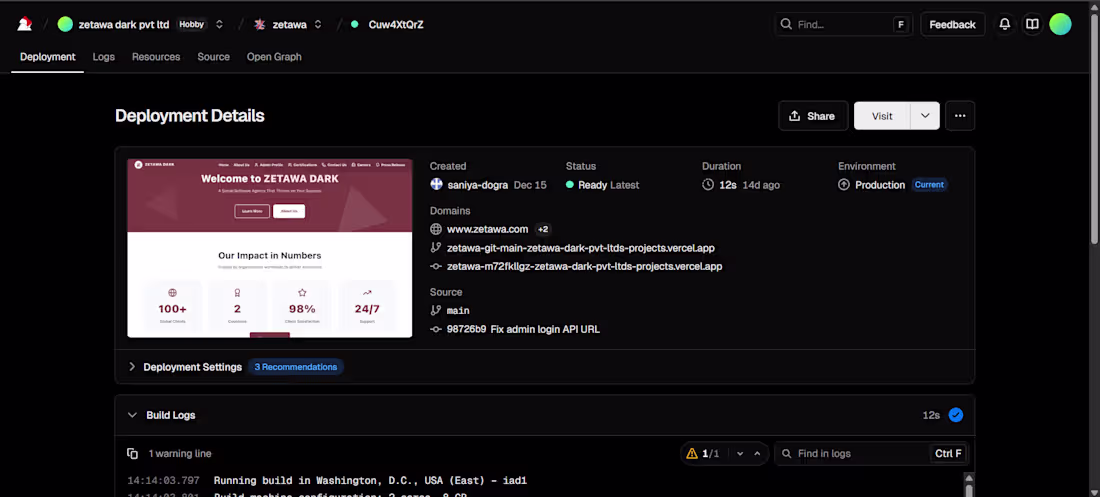This screenshot has height=497, width=1100.
Task: Open the website preview thumbnail
Action: pyautogui.click(x=269, y=248)
